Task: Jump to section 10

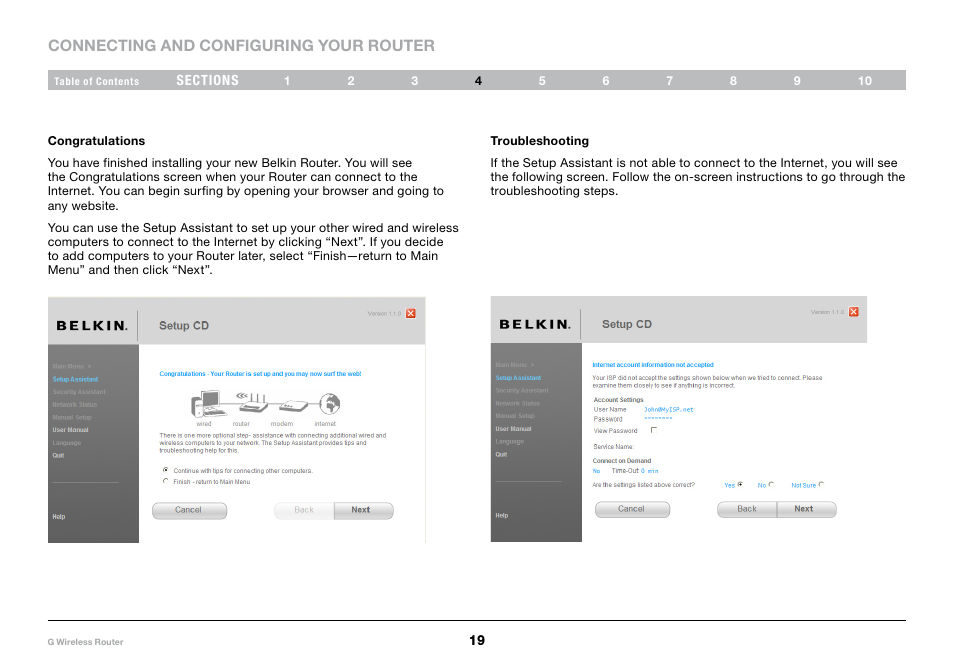Action: 865,81
